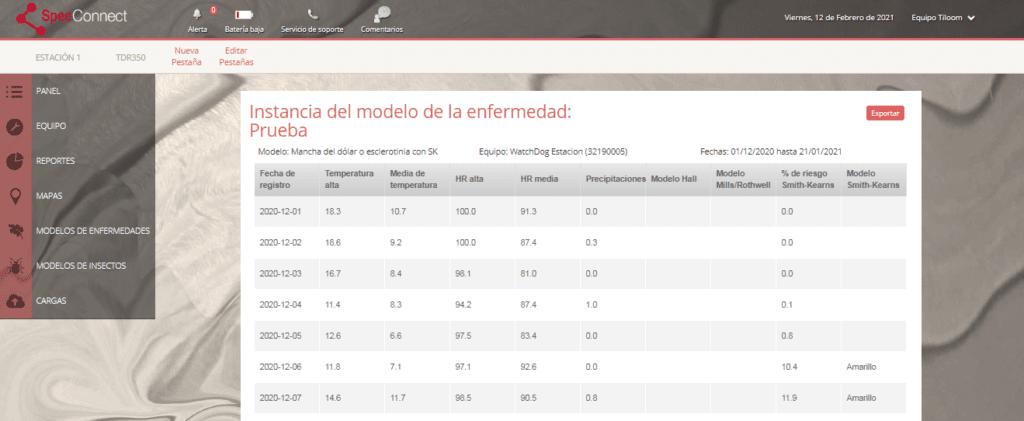Screen dimensions: 1024x421
Task: Open MODELOS DE INSECTOS
Action: [x=81, y=266]
